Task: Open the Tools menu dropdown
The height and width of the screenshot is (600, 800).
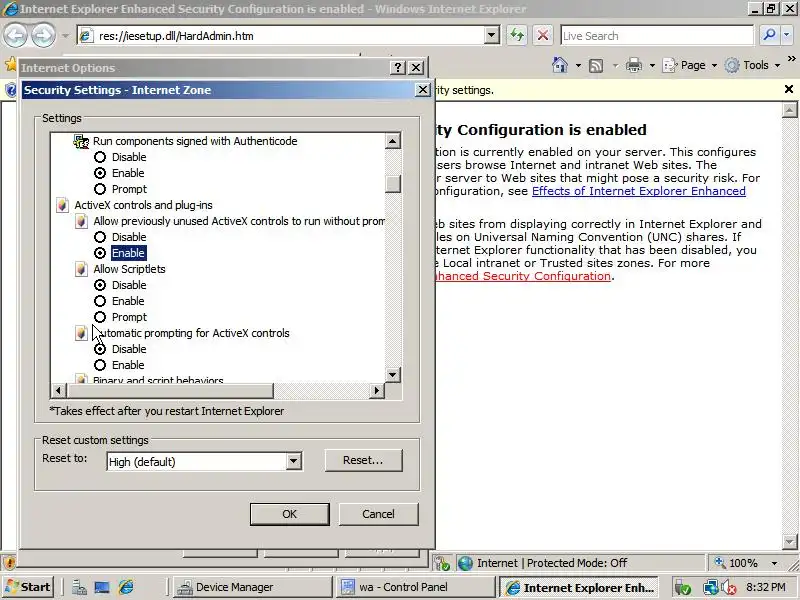Action: [x=753, y=65]
